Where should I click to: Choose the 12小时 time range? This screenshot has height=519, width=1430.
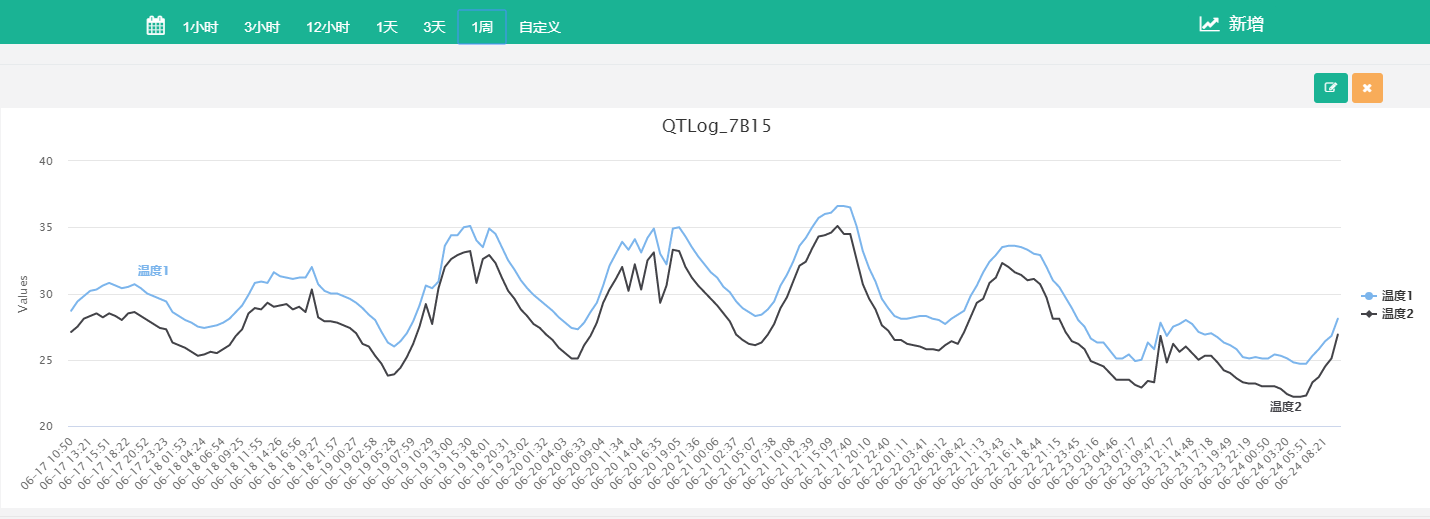pyautogui.click(x=327, y=27)
